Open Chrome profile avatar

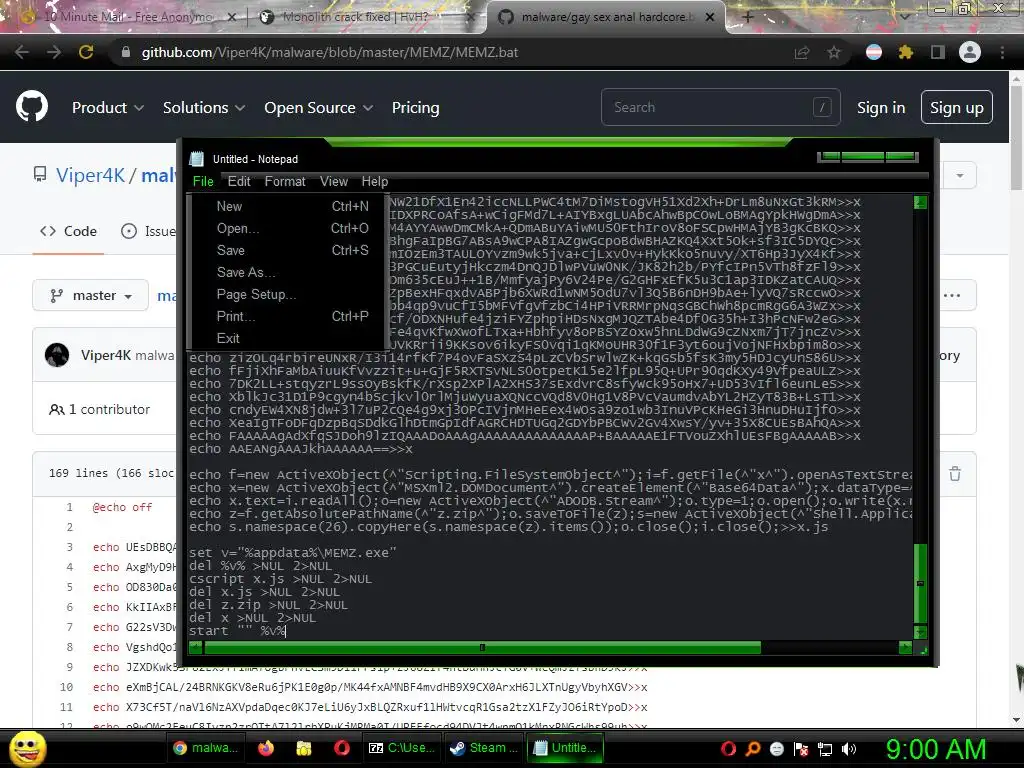point(970,52)
